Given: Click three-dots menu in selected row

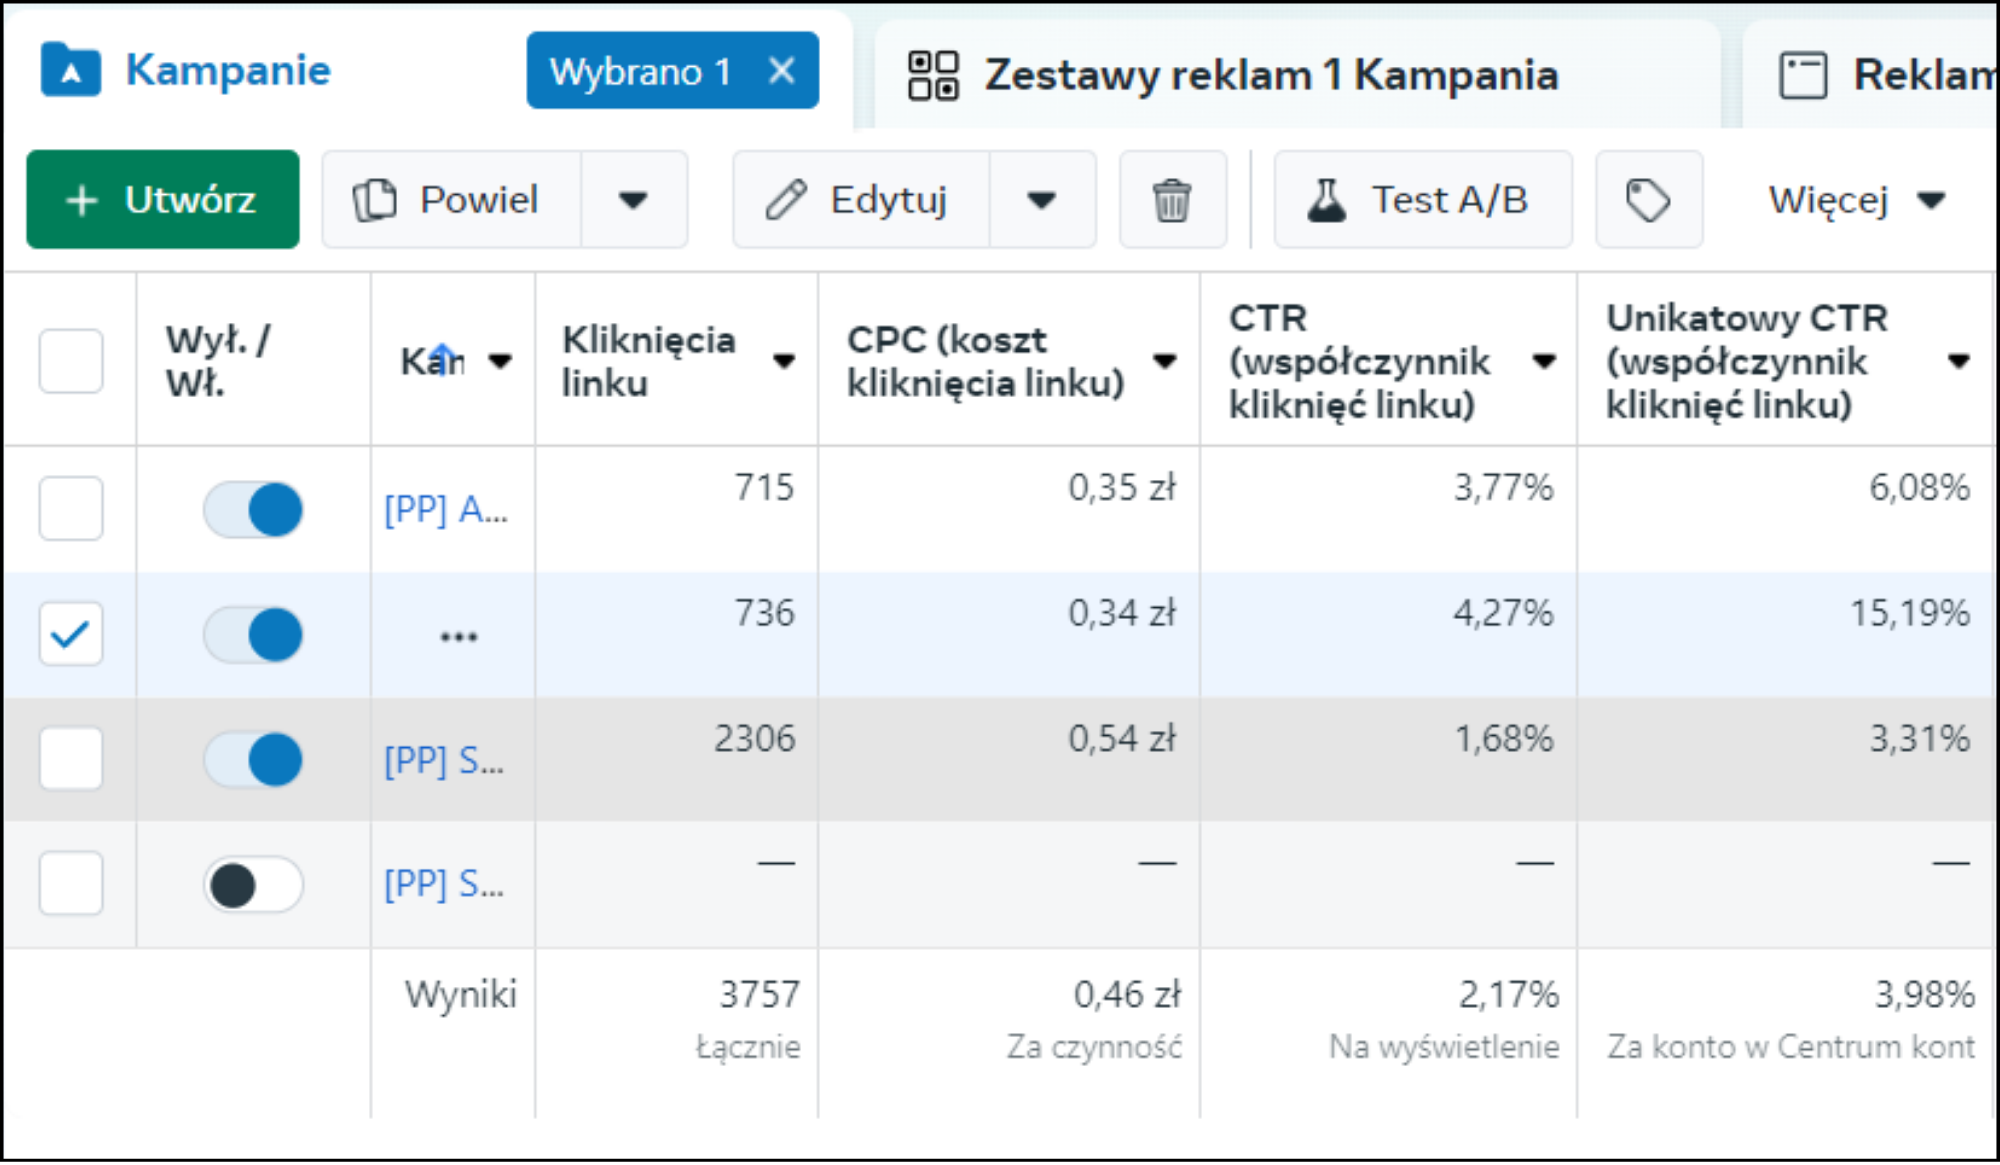Looking at the screenshot, I should [x=459, y=637].
